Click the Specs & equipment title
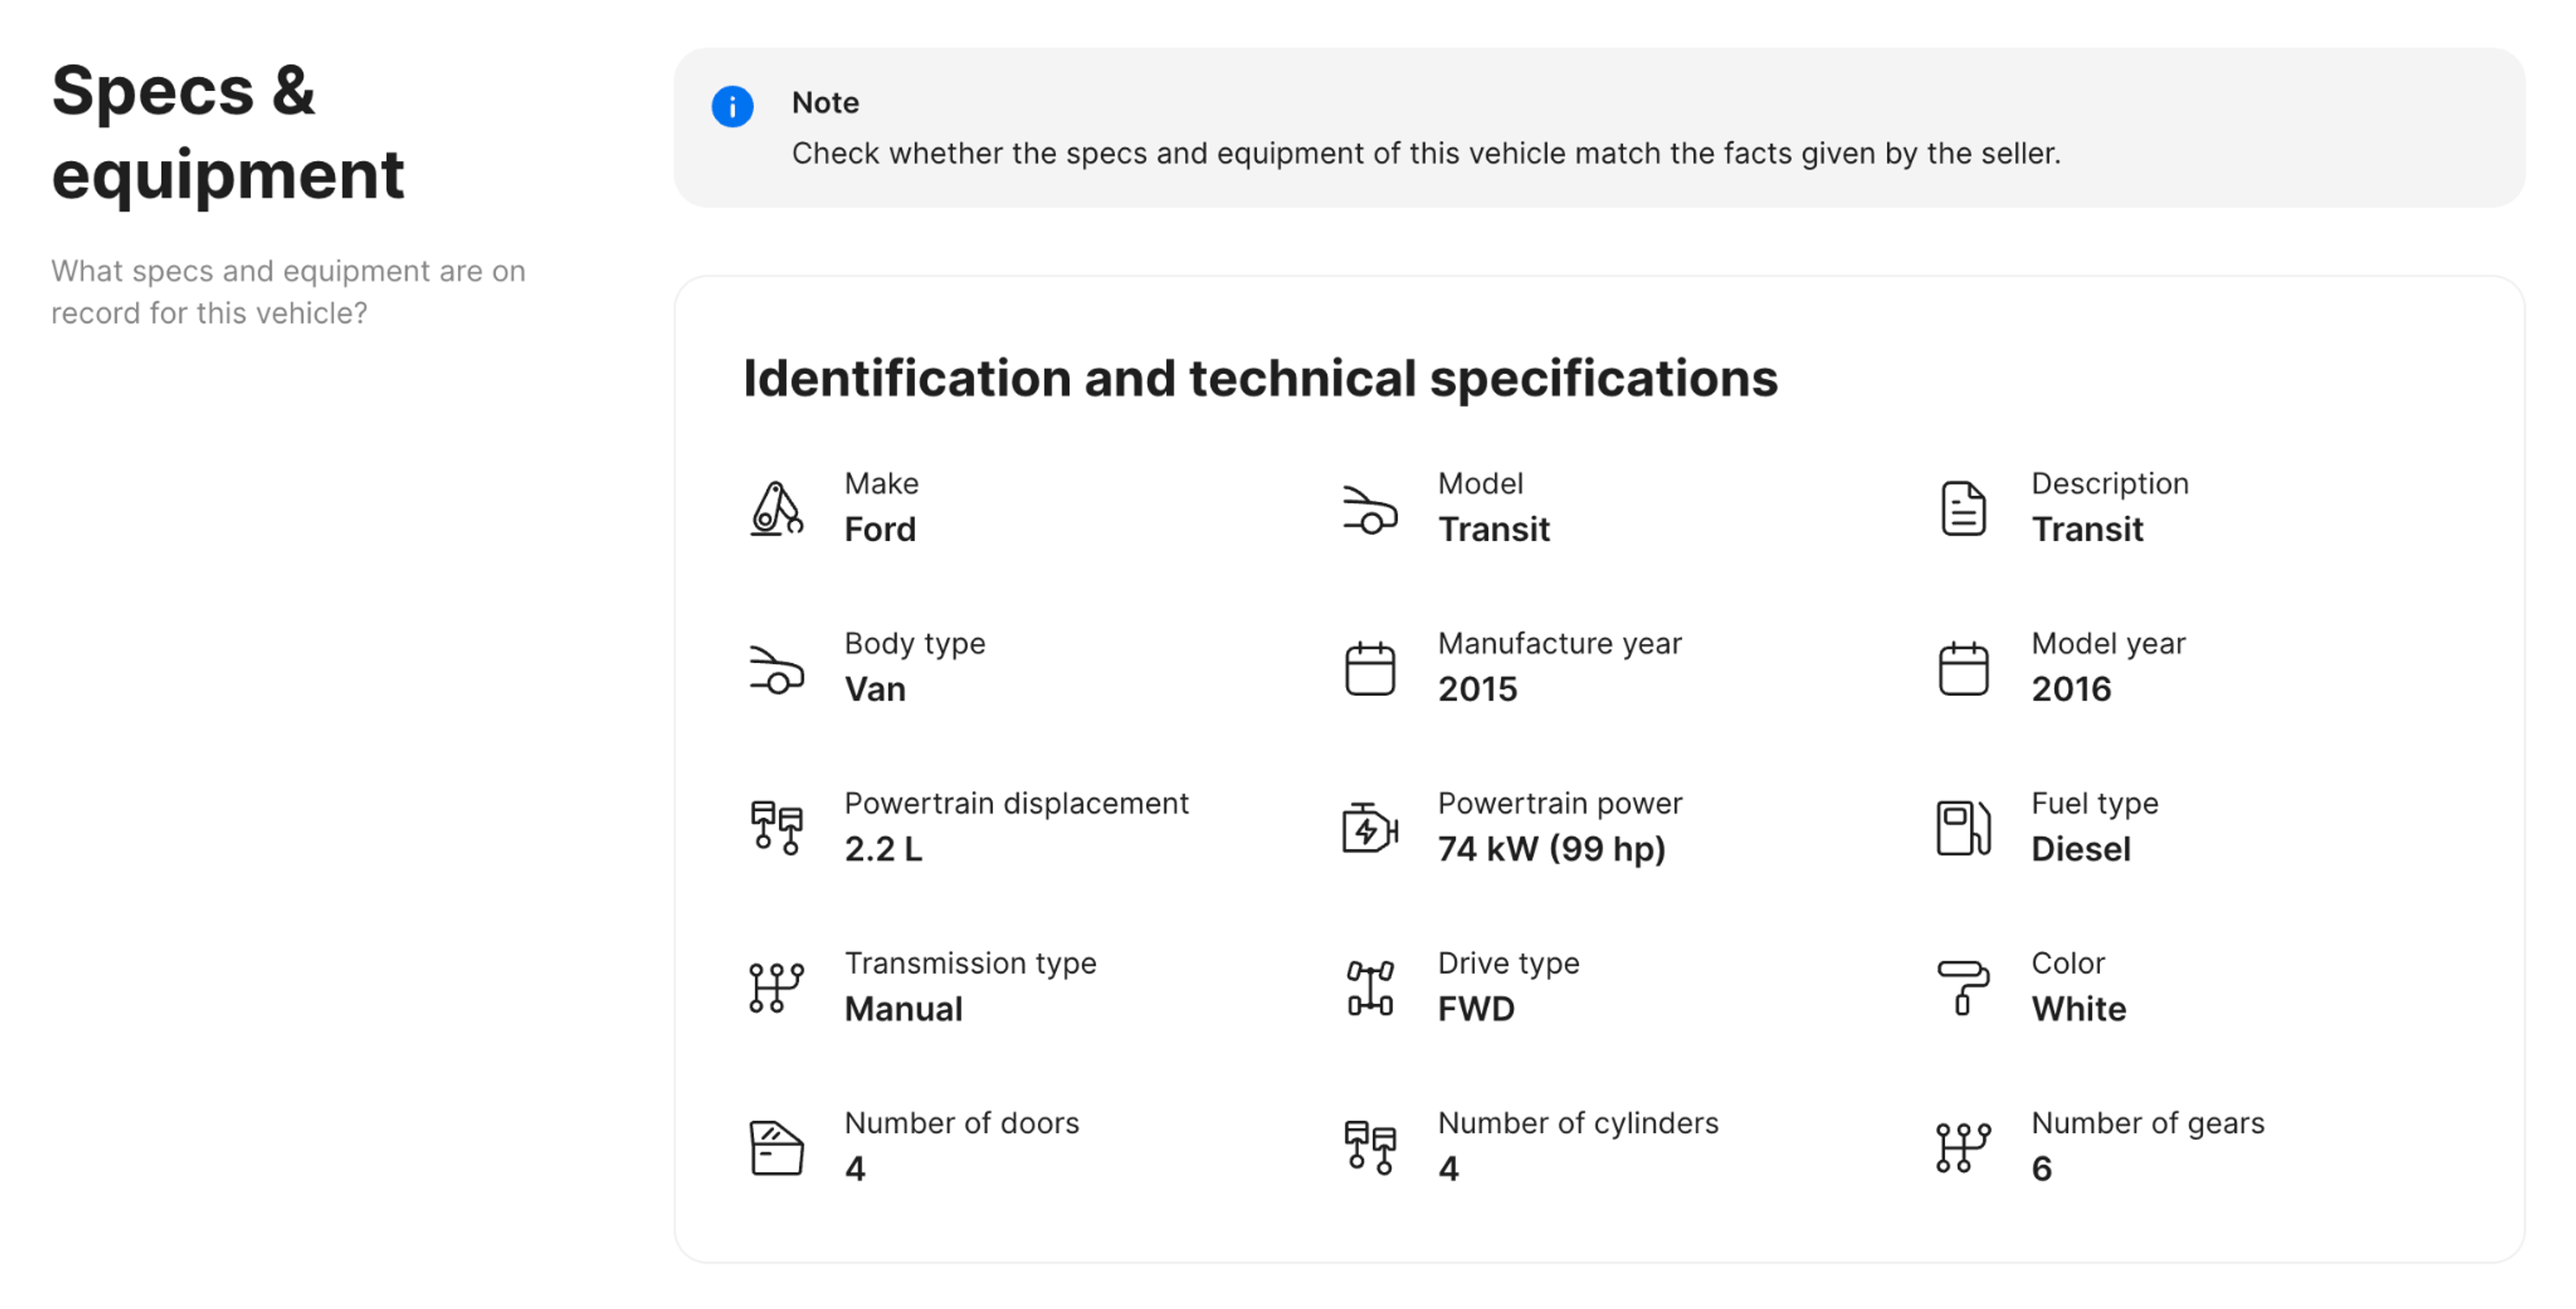This screenshot has height=1309, width=2576. pos(228,132)
